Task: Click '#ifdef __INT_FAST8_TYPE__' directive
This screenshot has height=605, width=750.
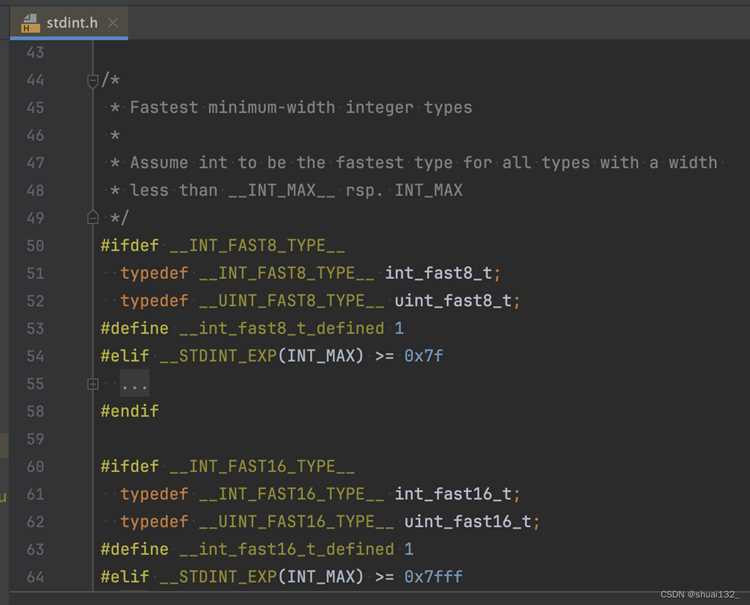Action: pos(223,246)
